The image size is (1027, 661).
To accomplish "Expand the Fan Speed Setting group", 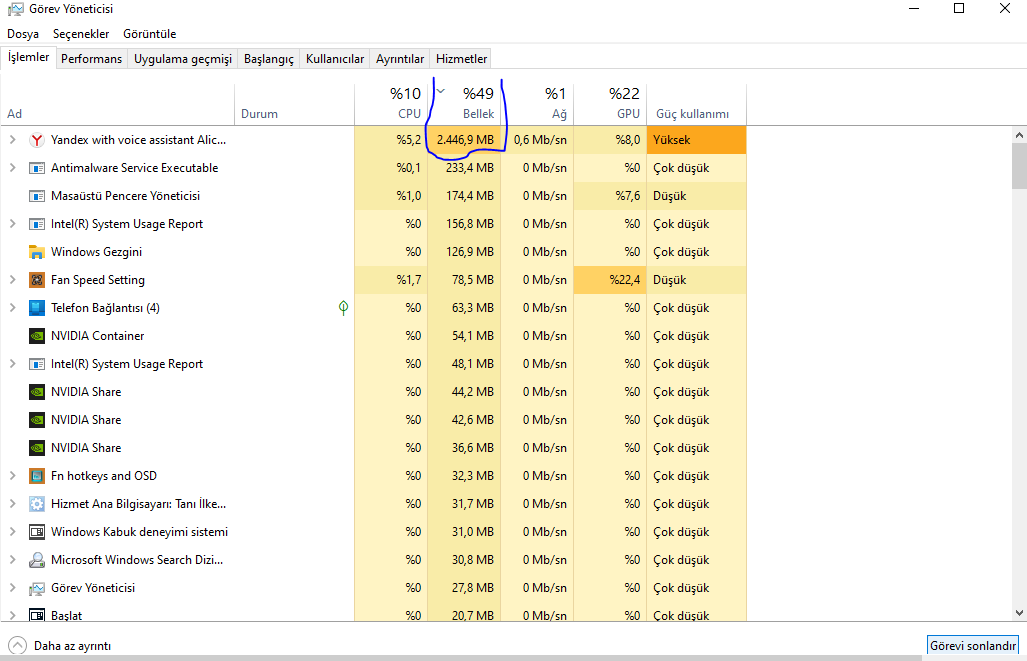I will (12, 280).
